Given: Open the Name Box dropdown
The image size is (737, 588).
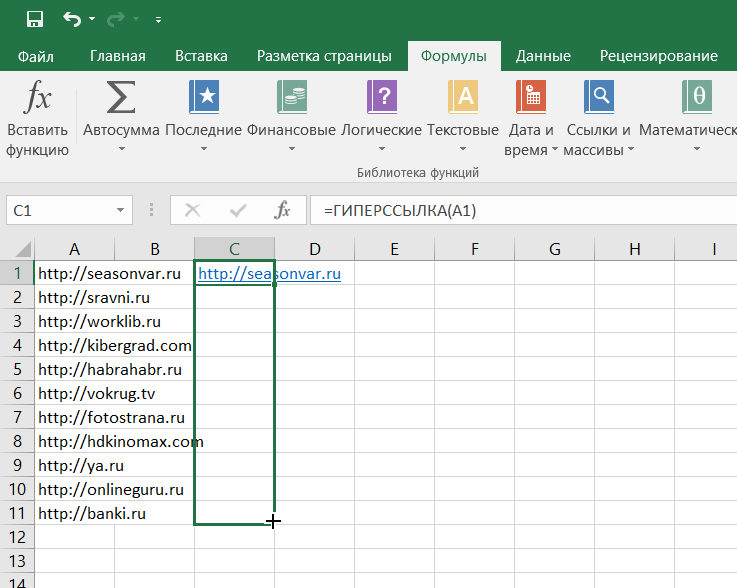Looking at the screenshot, I should point(121,210).
